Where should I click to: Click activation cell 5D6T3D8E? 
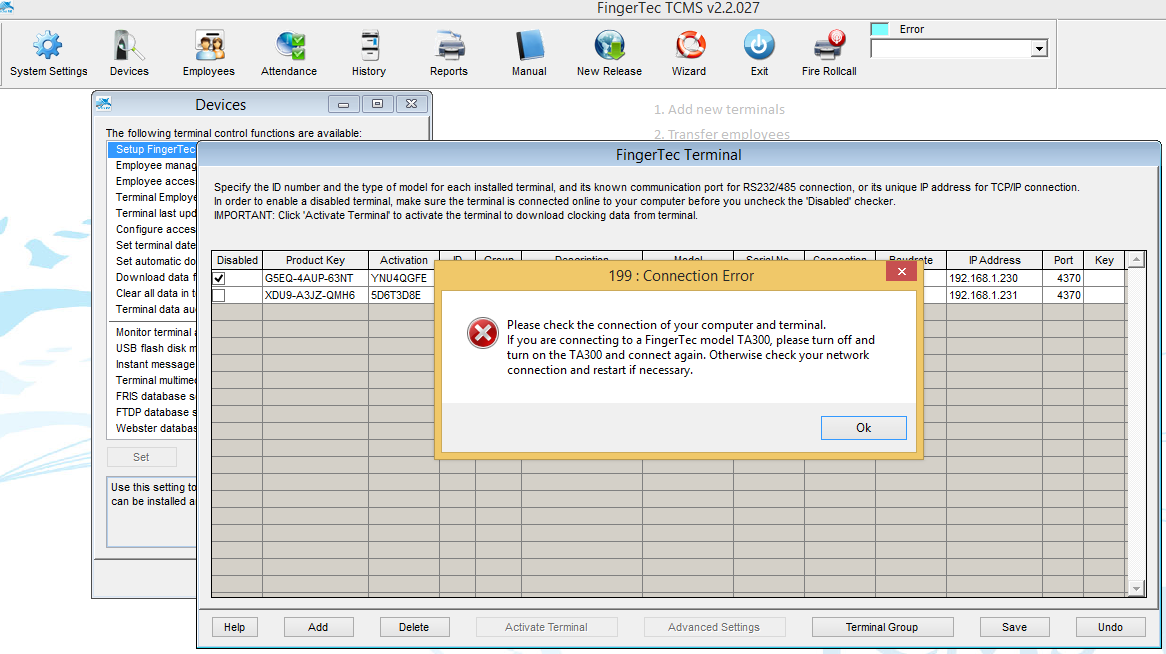click(404, 295)
